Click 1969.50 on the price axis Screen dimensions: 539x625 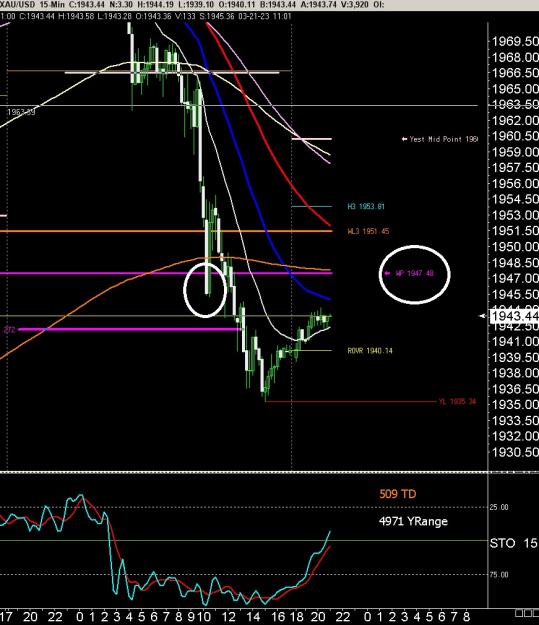coord(515,41)
